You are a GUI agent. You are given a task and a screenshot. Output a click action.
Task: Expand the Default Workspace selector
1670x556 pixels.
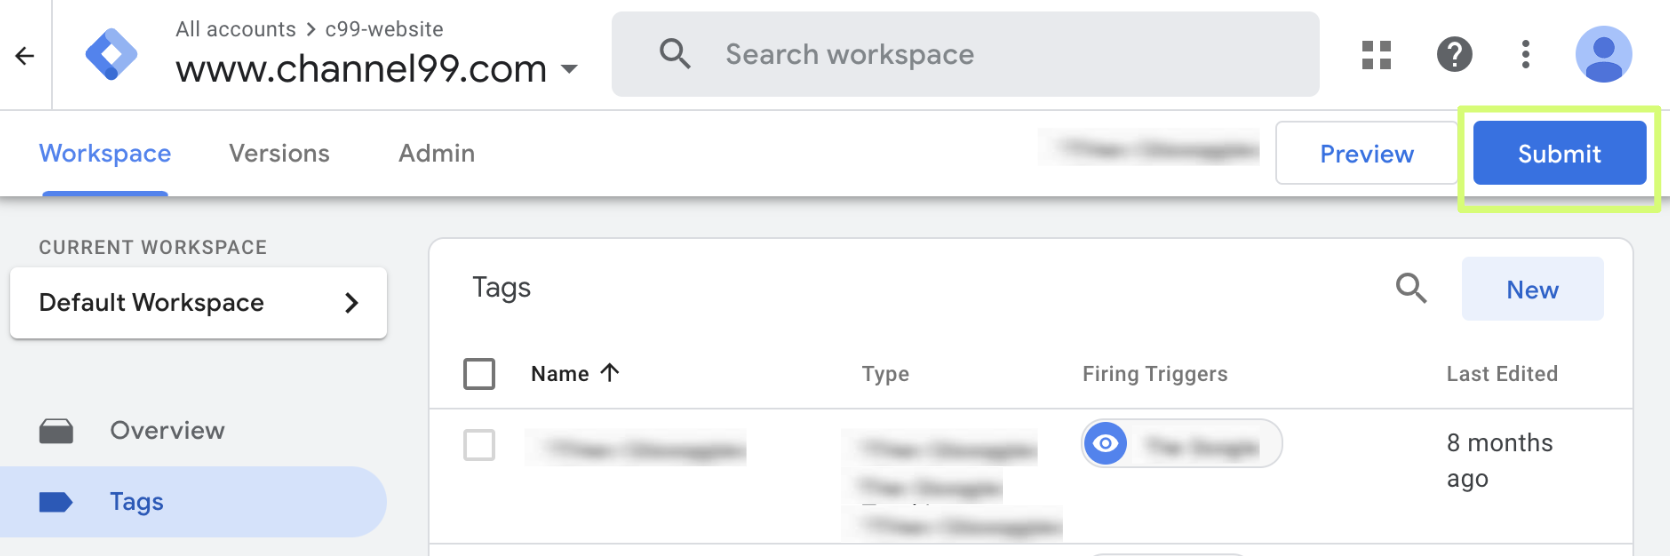(x=198, y=303)
